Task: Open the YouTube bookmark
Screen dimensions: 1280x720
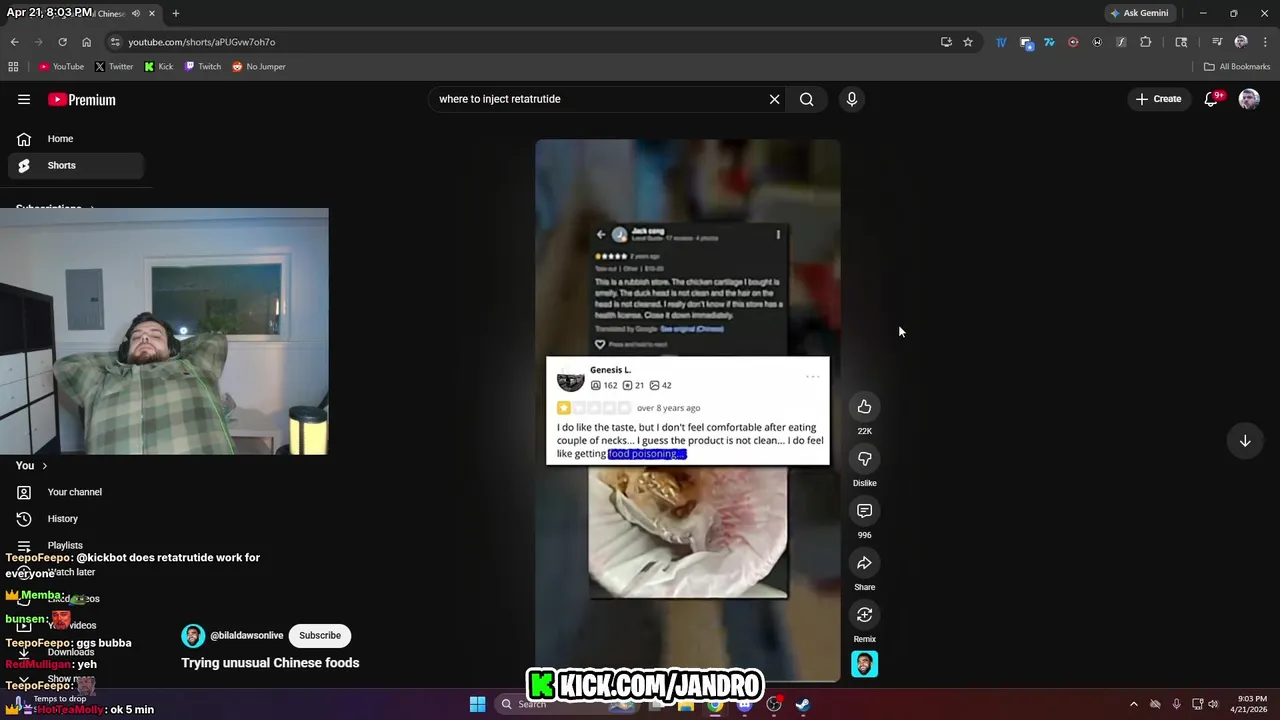Action: (x=61, y=67)
